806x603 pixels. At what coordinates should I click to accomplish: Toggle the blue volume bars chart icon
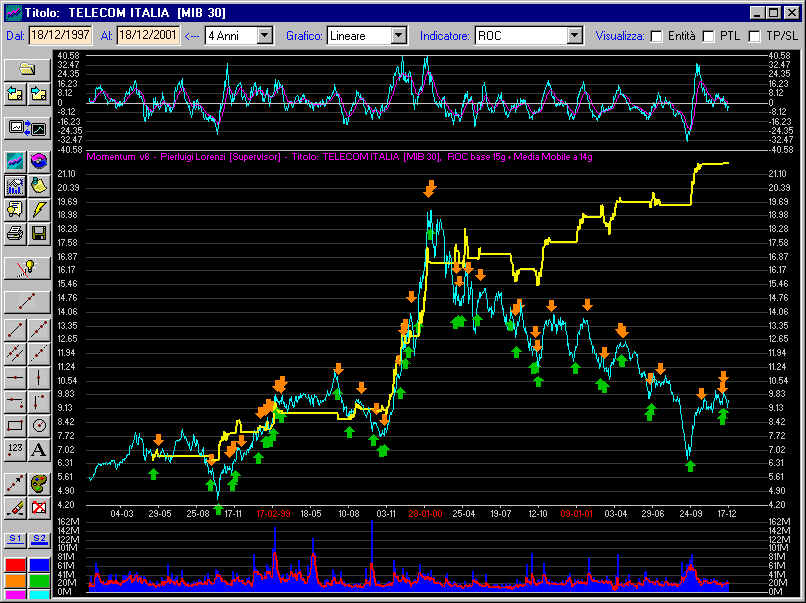(15, 185)
